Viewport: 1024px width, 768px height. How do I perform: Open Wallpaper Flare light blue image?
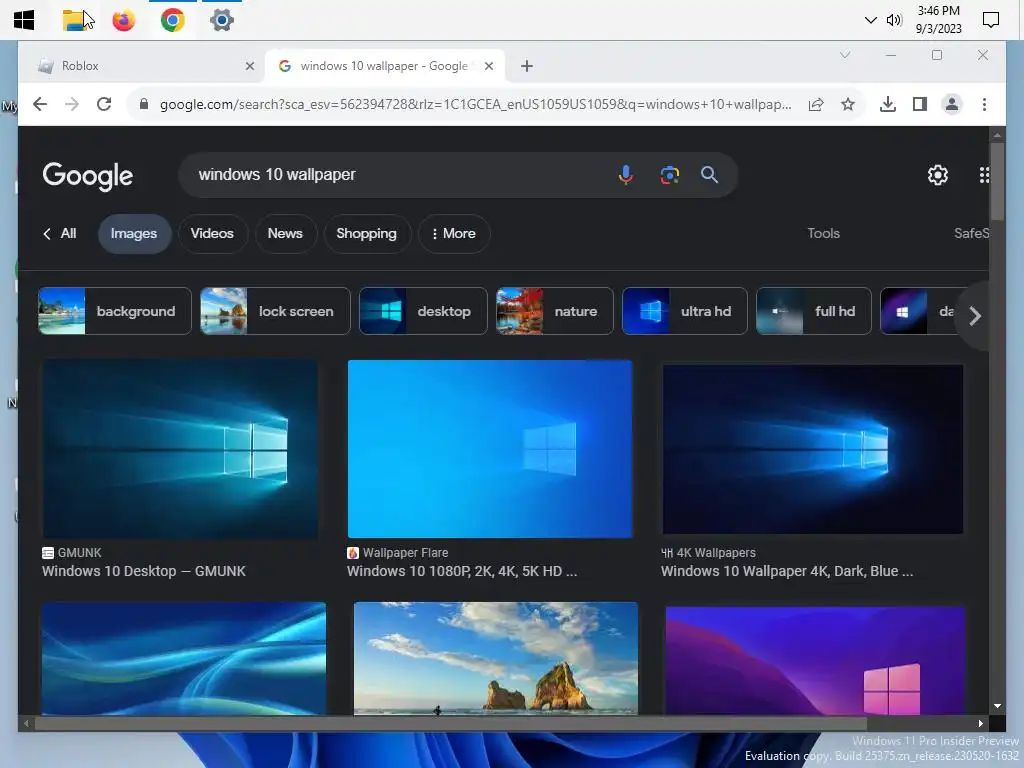(x=490, y=449)
